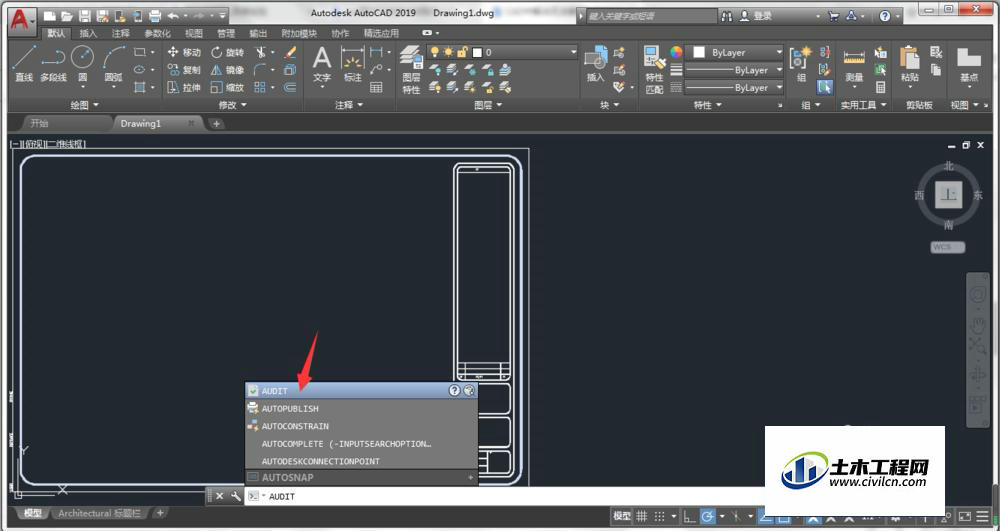Click the Move (移动) tool
The image size is (1000, 531).
click(184, 52)
